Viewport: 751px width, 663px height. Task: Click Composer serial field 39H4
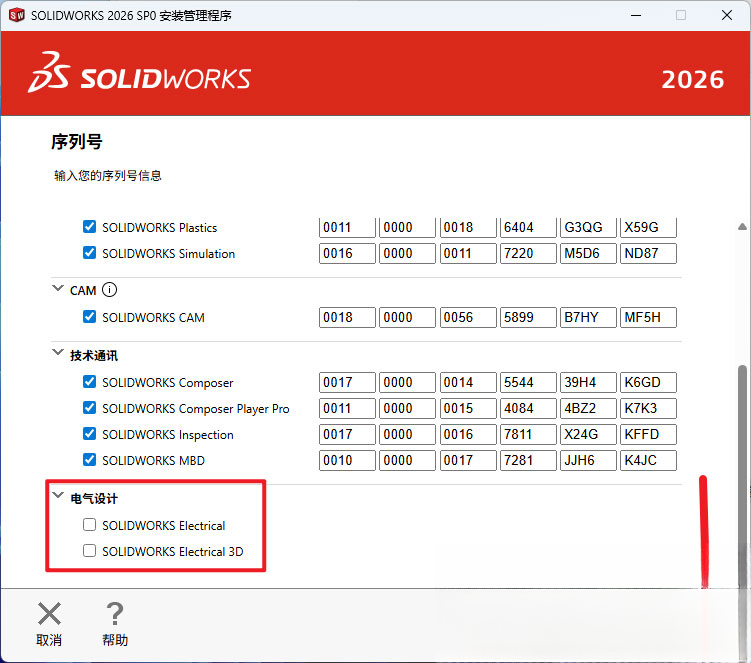tap(588, 382)
